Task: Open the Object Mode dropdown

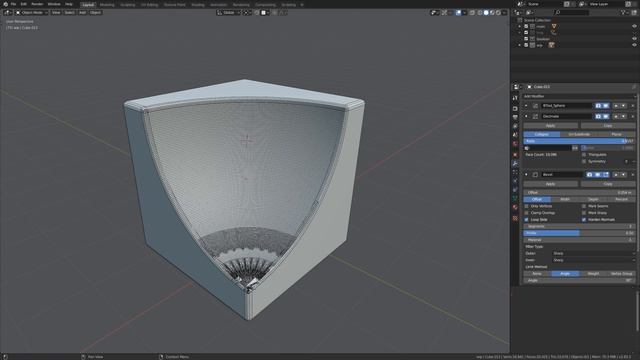Action: [x=32, y=13]
